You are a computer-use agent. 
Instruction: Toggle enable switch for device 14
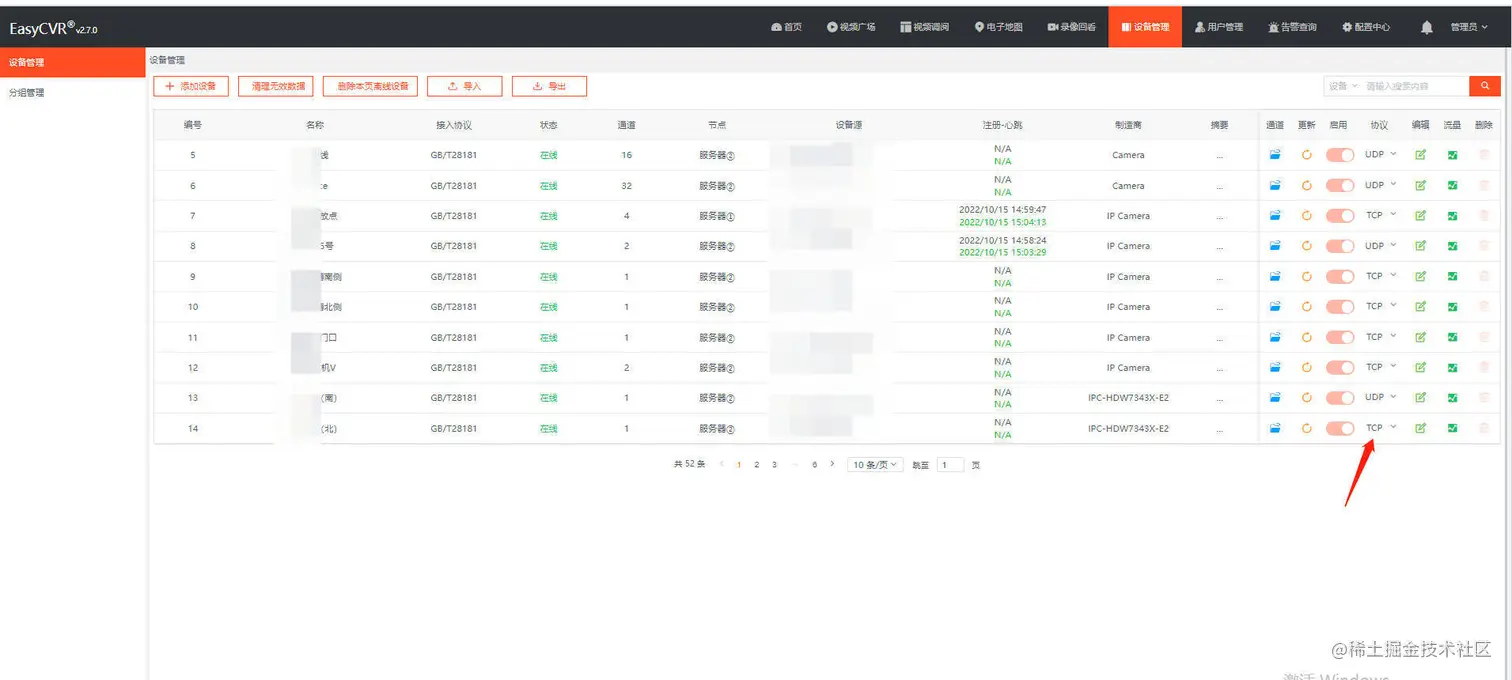tap(1340, 428)
